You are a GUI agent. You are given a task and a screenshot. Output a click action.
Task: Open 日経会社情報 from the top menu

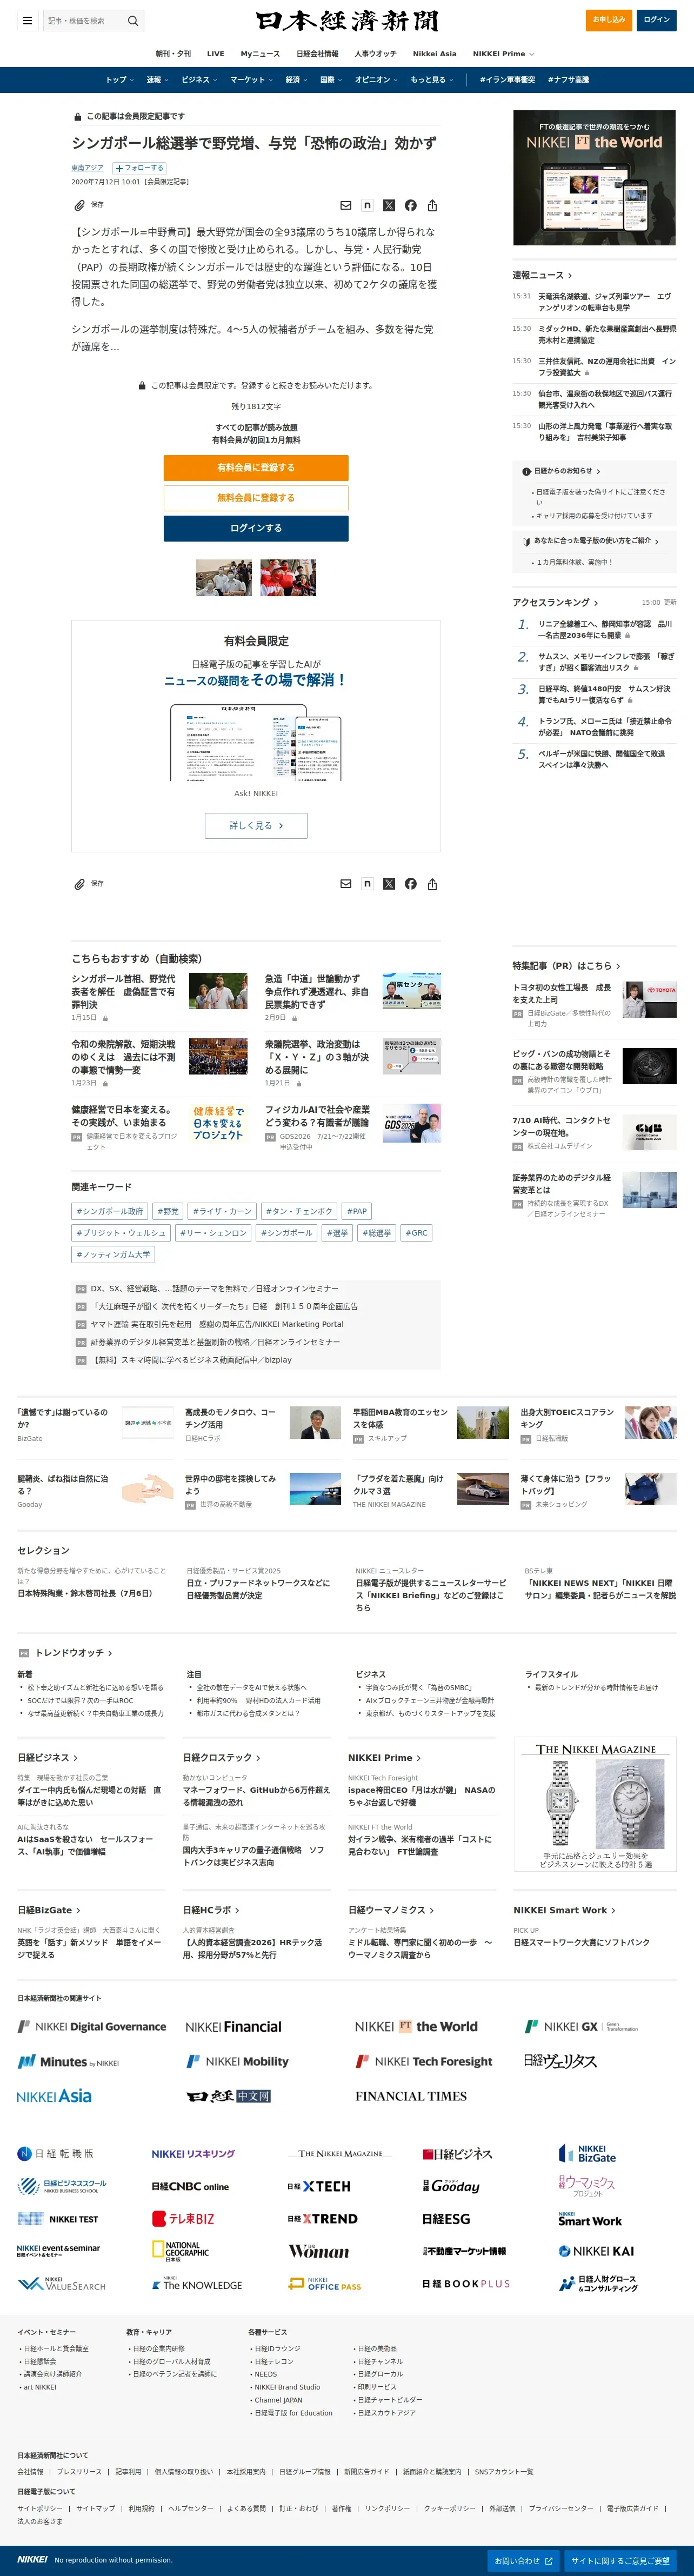pos(317,54)
